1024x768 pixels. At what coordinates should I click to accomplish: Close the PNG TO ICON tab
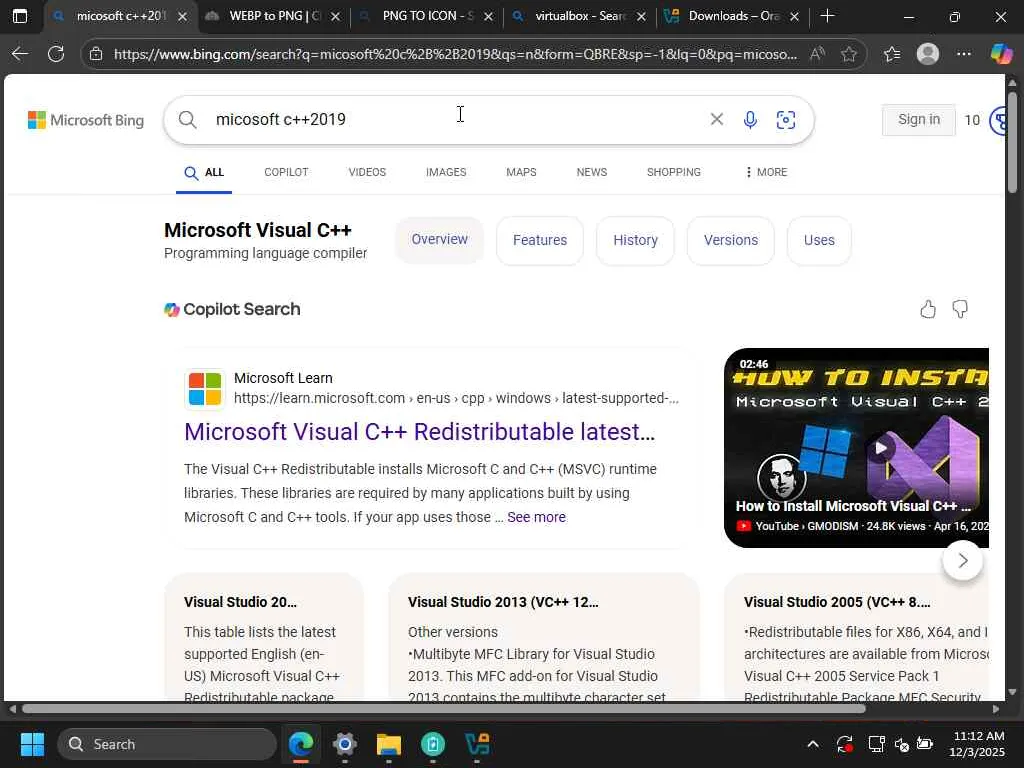(x=488, y=17)
